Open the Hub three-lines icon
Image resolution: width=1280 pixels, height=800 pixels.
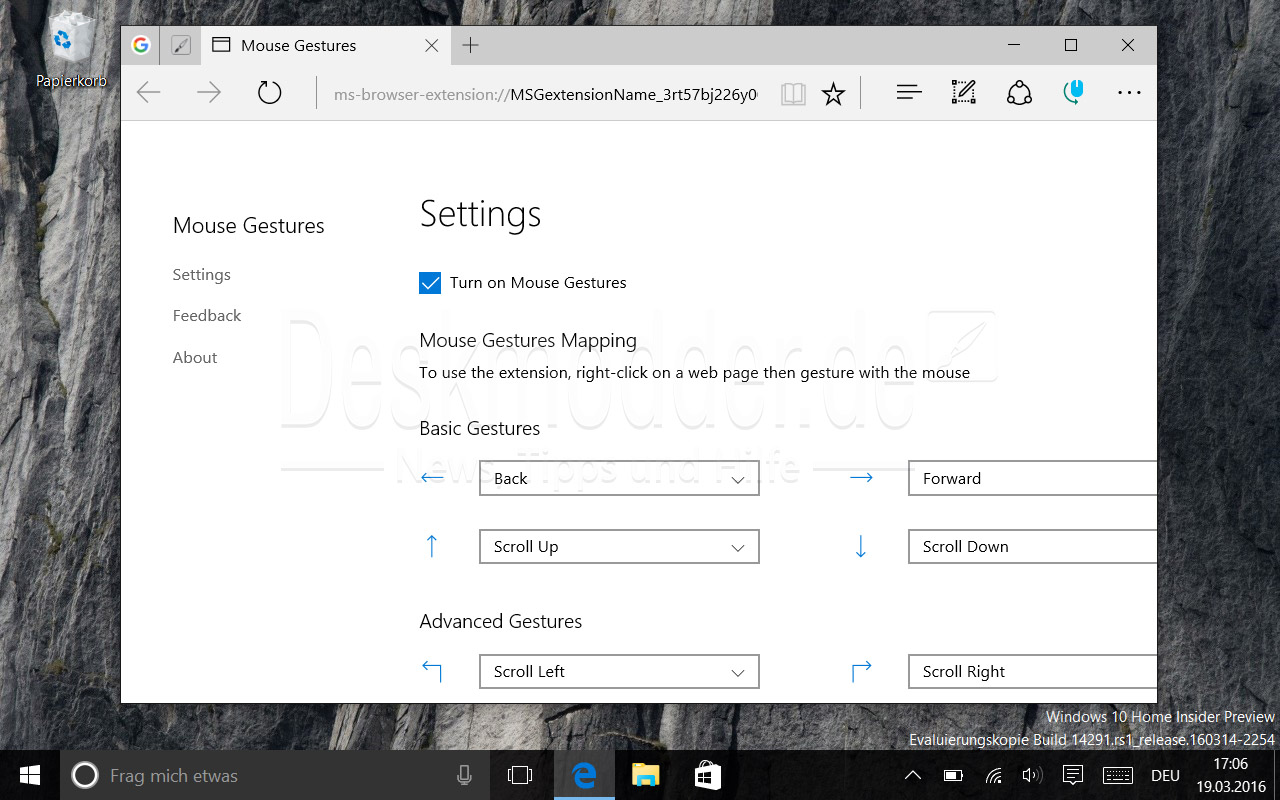tap(909, 93)
